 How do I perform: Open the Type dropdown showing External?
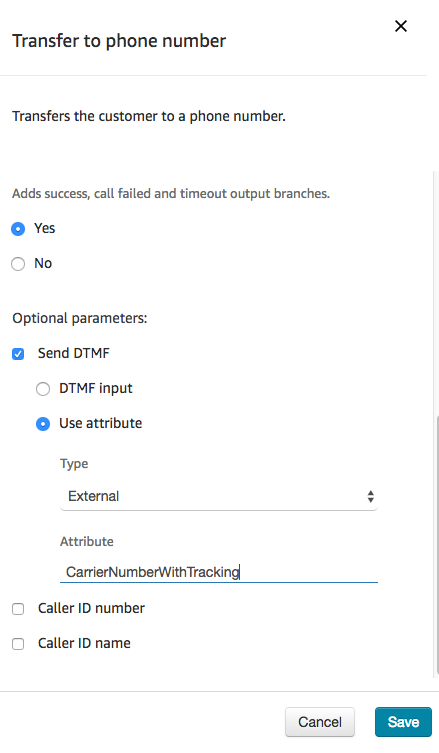tap(219, 496)
